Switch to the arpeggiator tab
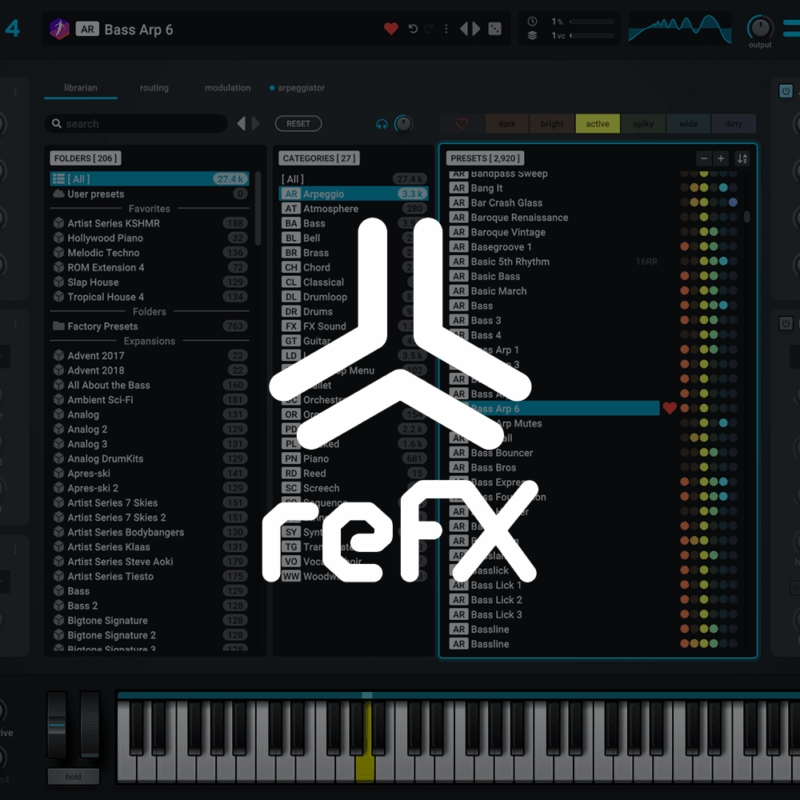This screenshot has width=800, height=800. pos(297,88)
